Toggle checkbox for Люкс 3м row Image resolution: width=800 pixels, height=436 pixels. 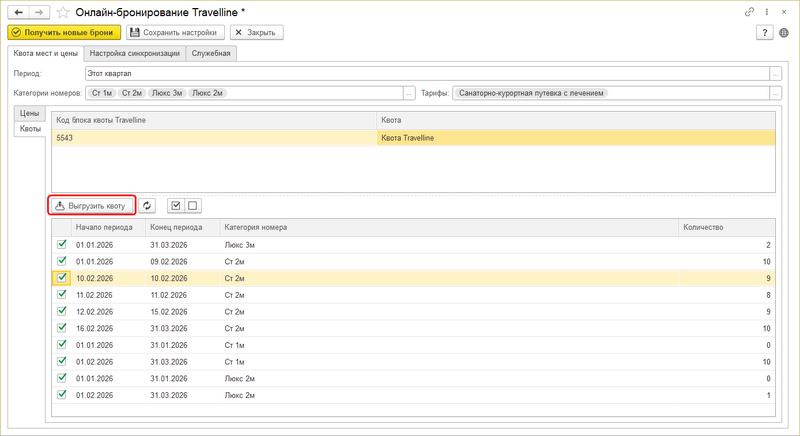(62, 244)
